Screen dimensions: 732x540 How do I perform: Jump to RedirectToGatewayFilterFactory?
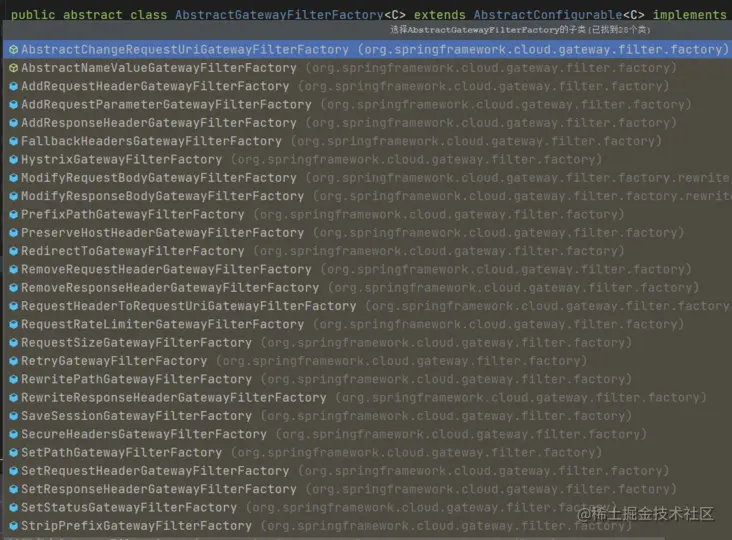pyautogui.click(x=367, y=251)
